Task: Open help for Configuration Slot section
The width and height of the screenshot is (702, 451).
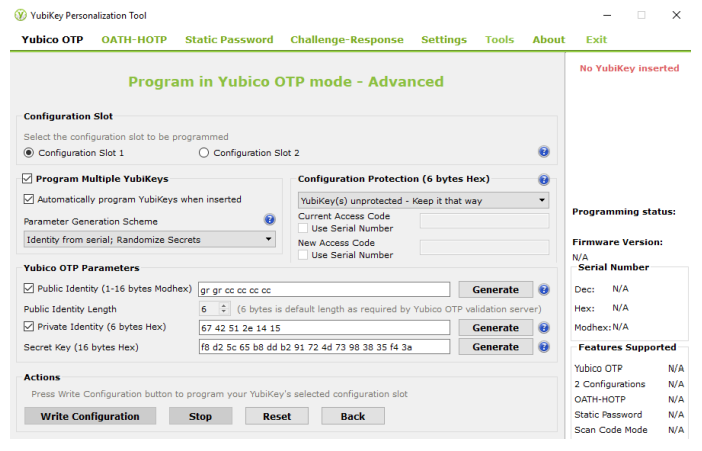Action: pos(544,152)
